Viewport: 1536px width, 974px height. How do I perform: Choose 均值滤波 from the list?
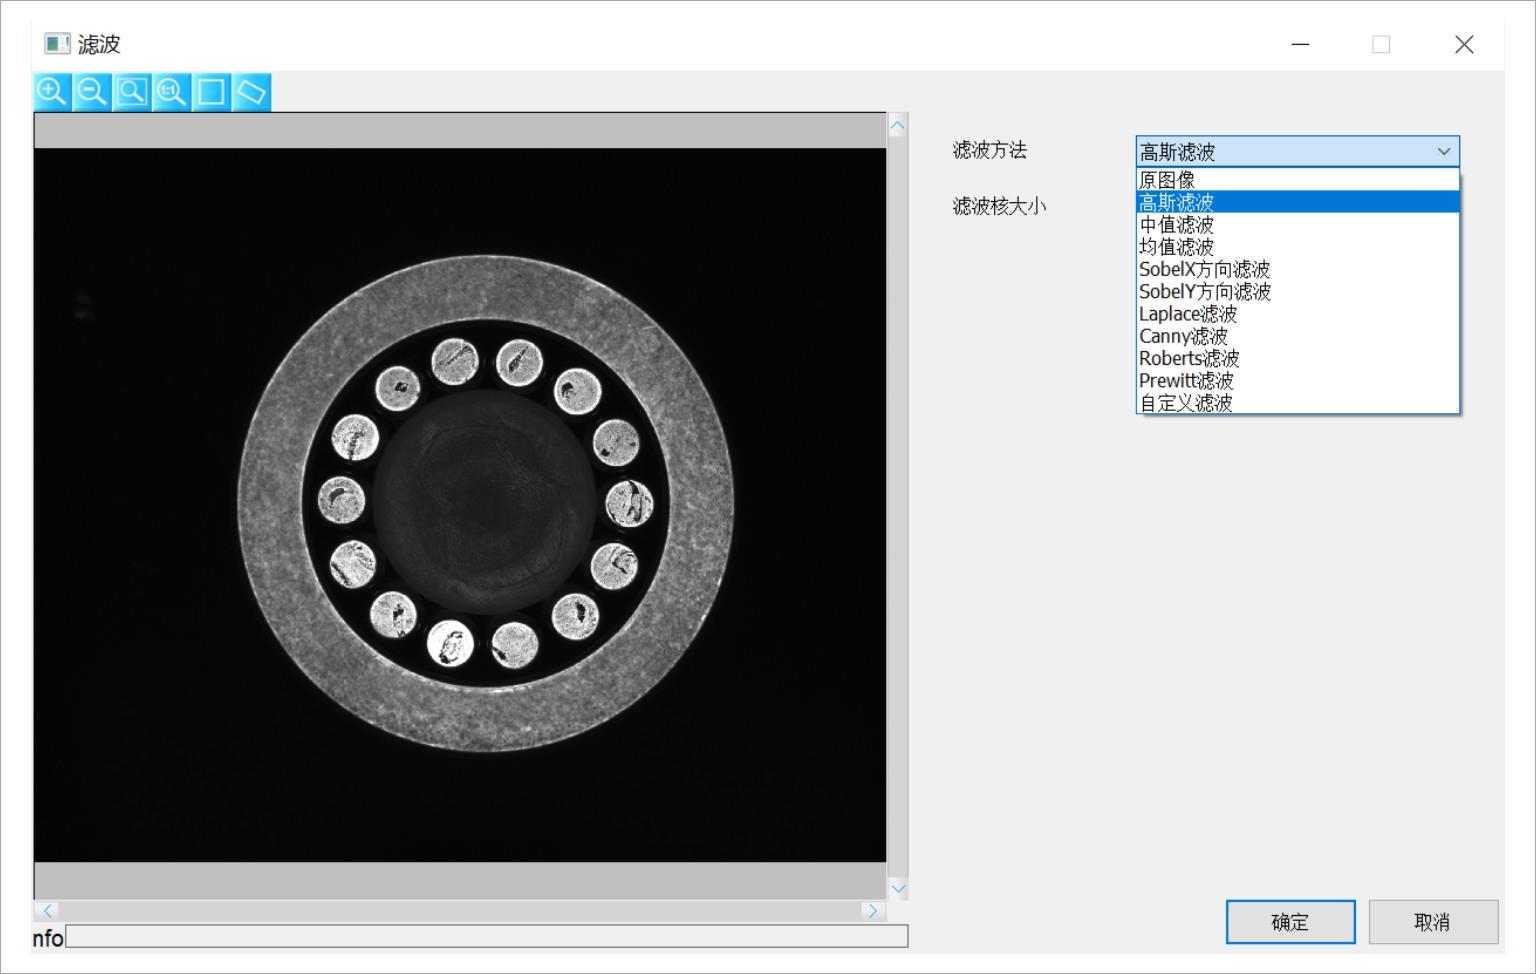(x=1297, y=247)
